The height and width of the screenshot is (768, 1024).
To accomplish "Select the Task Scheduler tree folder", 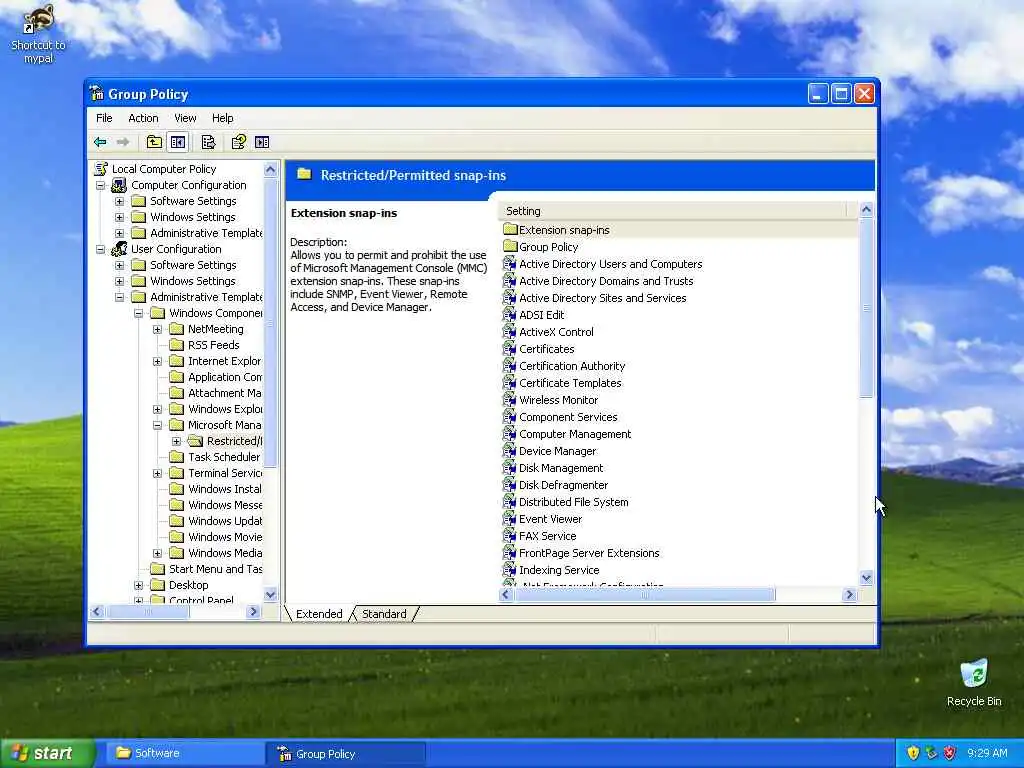I will [x=215, y=457].
